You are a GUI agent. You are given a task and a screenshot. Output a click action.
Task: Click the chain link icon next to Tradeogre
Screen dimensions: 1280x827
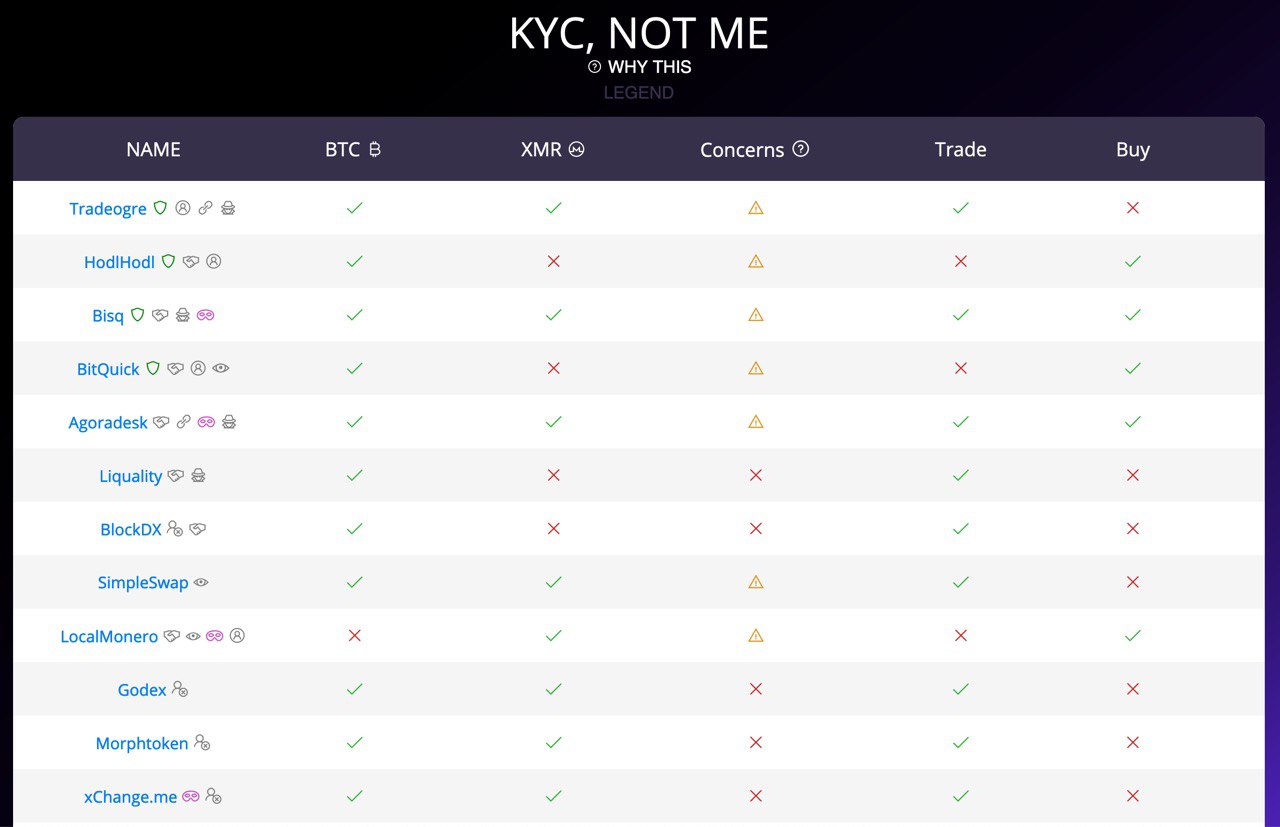206,208
